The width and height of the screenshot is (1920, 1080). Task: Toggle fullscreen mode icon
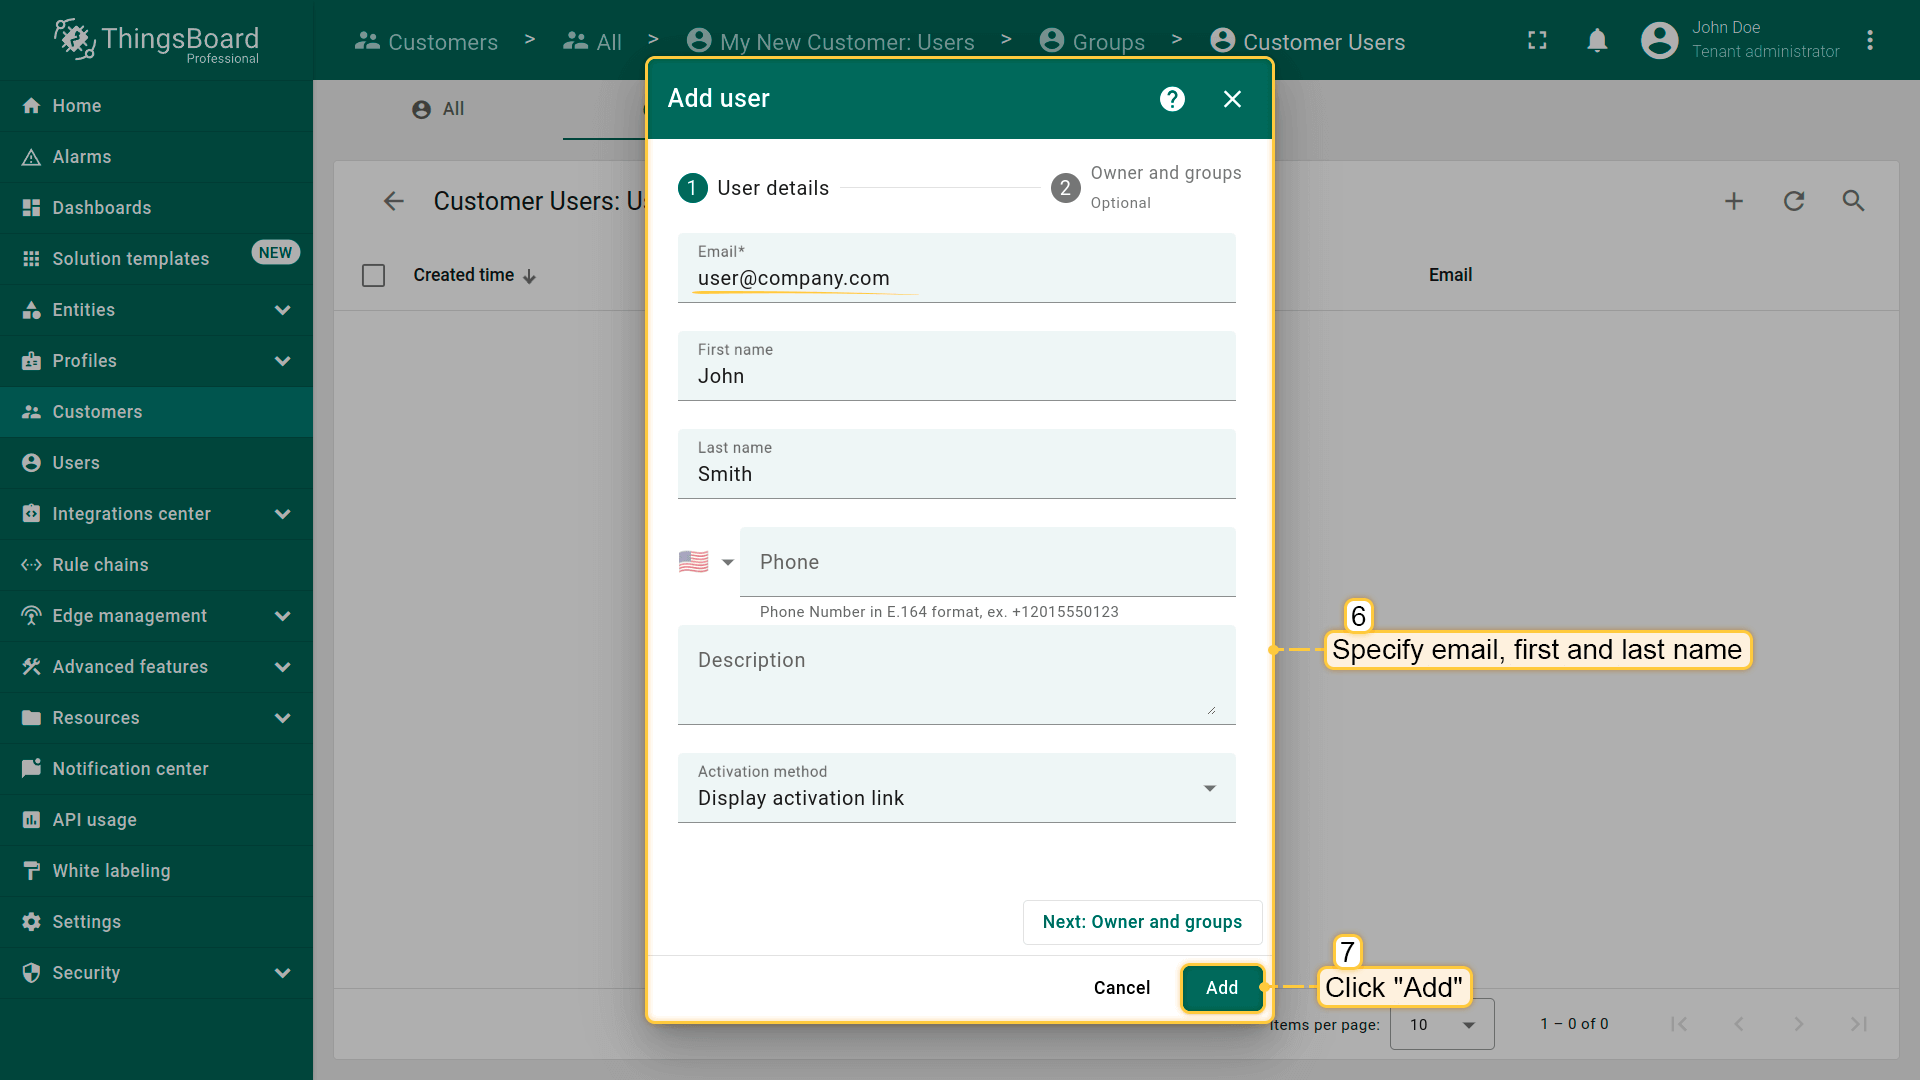coord(1537,41)
